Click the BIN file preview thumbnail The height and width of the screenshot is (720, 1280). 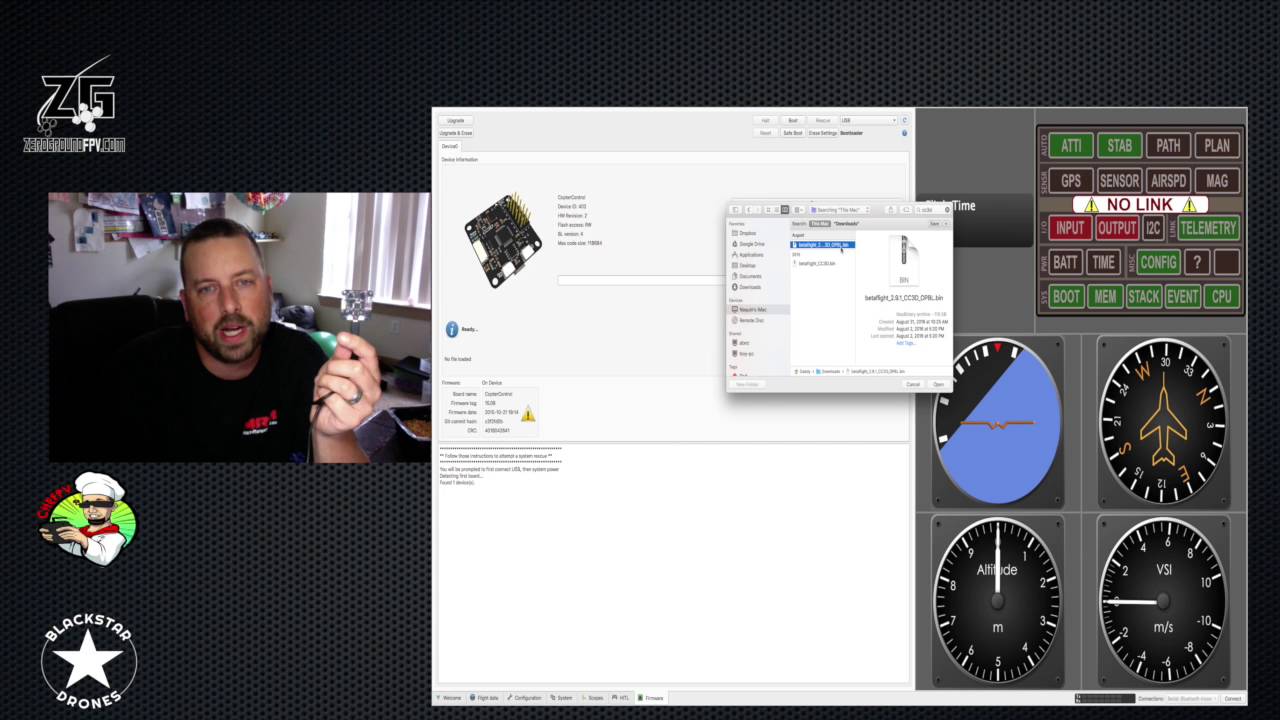(904, 260)
